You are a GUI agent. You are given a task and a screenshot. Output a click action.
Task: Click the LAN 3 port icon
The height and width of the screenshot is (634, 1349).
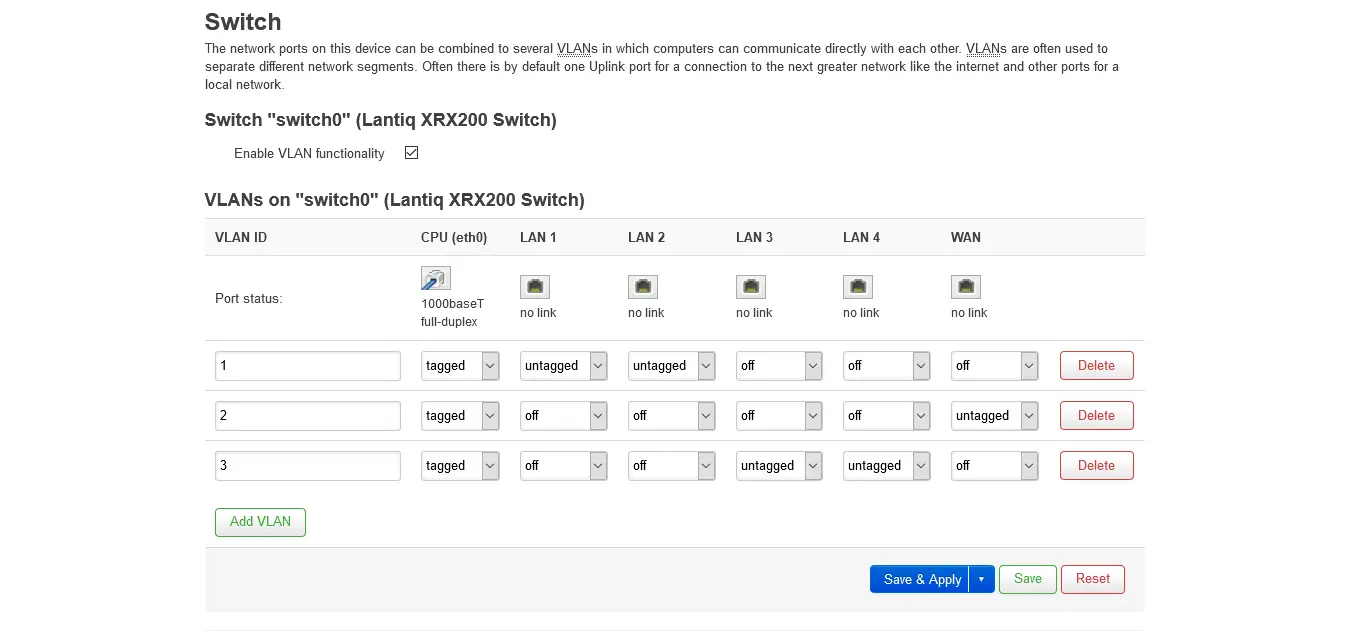click(x=751, y=287)
